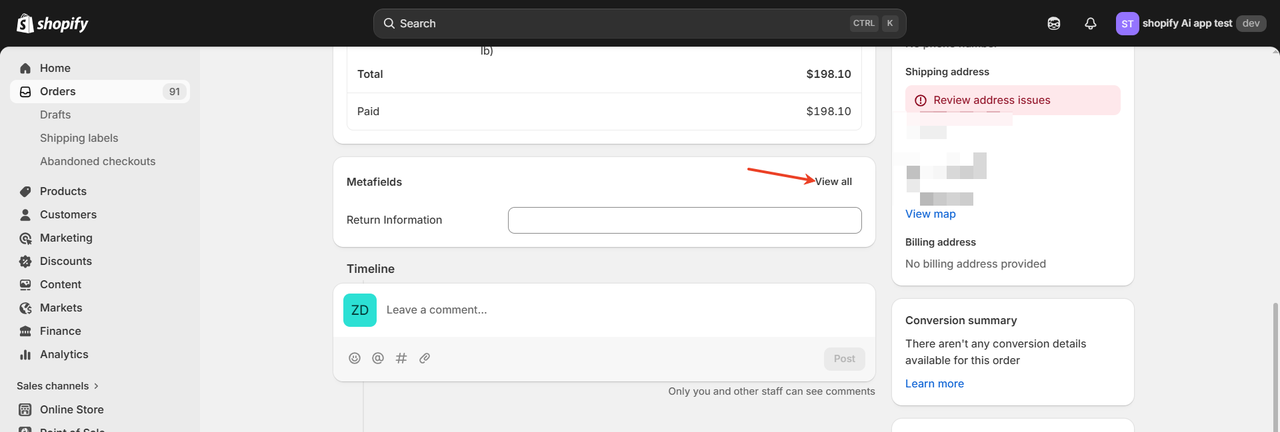Open the shopify Ai app test store menu
The height and width of the screenshot is (432, 1280).
coord(1190,23)
